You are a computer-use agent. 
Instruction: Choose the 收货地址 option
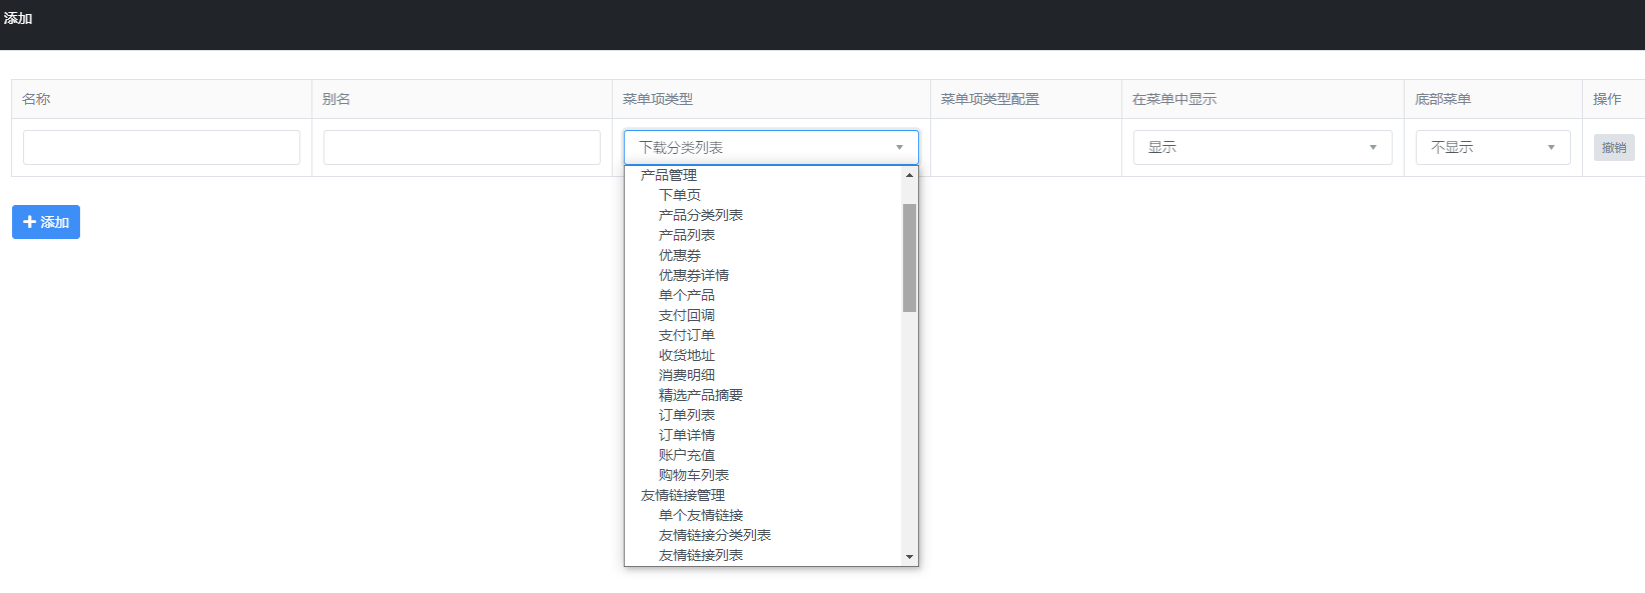coord(686,355)
